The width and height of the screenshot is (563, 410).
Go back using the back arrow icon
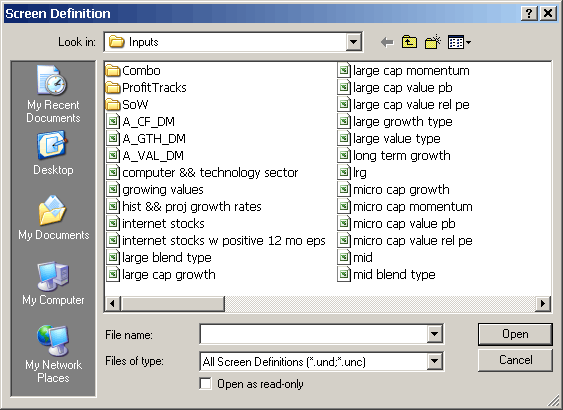(x=387, y=42)
